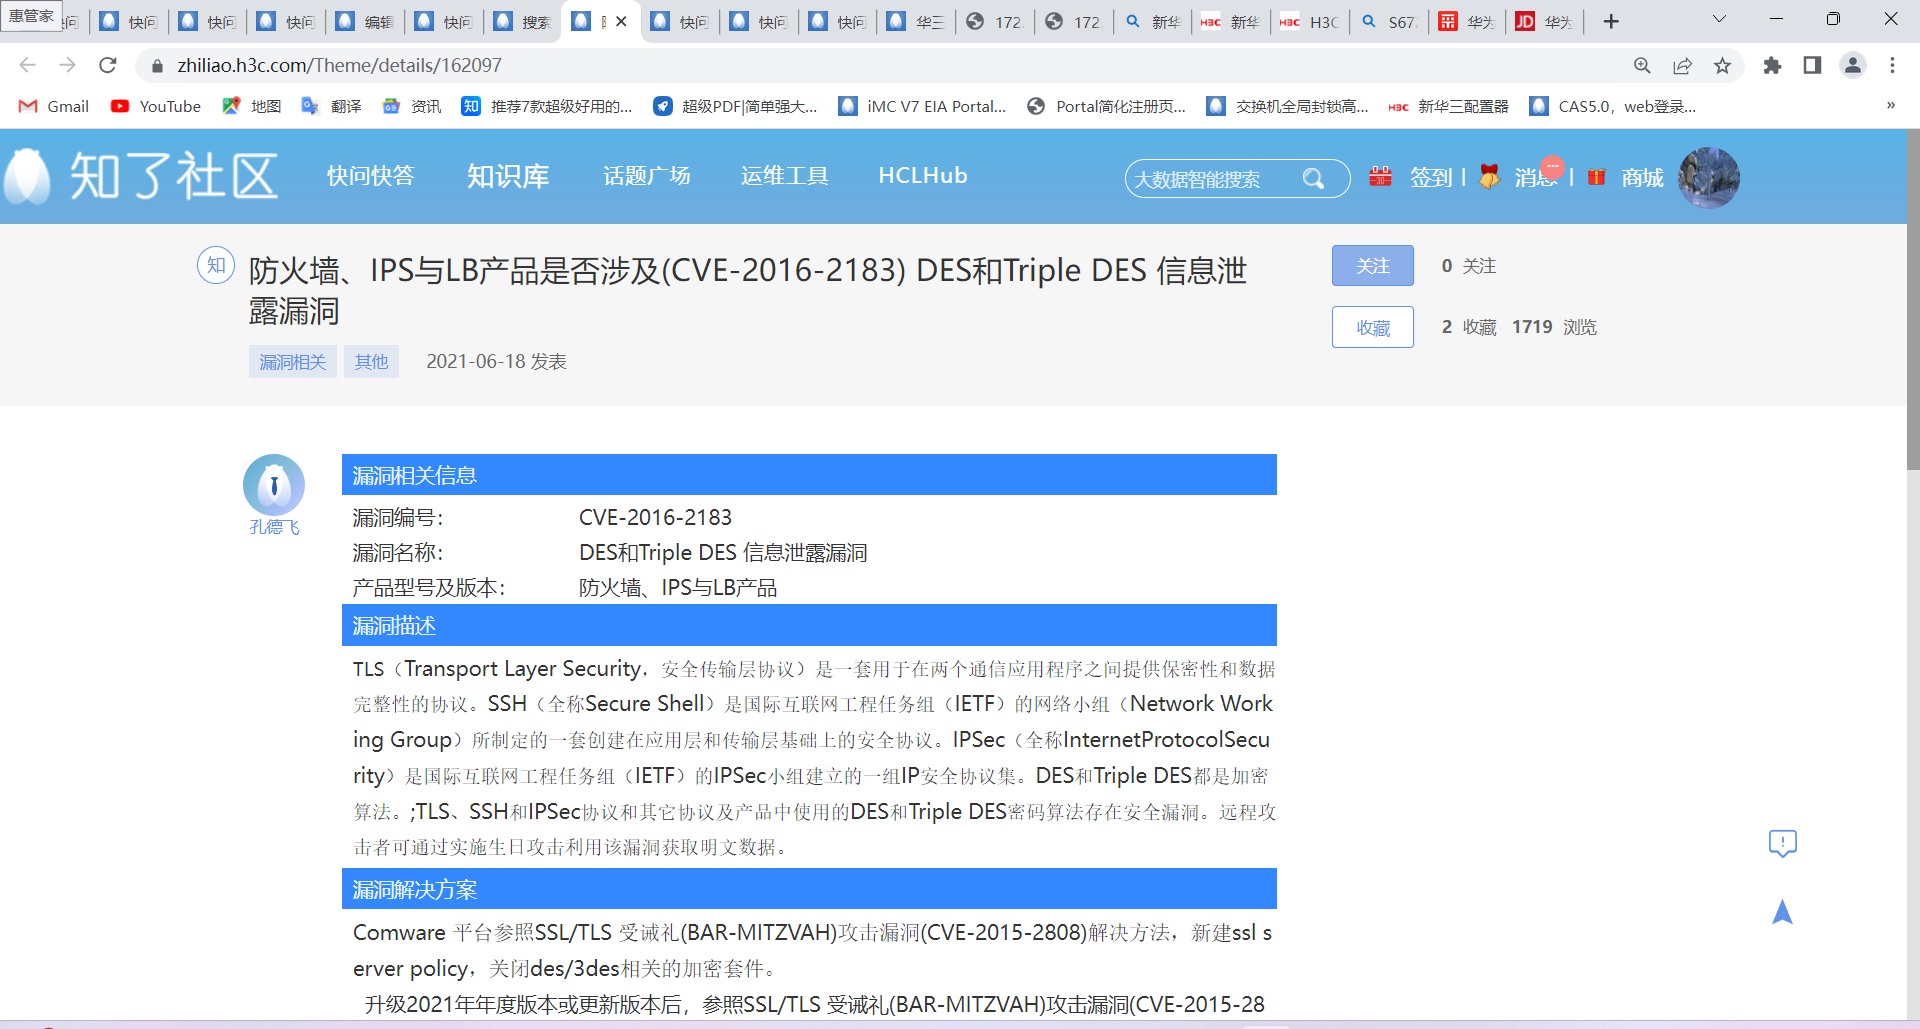This screenshot has height=1029, width=1920.
Task: Open Chrome's three-dot menu
Action: (1892, 65)
